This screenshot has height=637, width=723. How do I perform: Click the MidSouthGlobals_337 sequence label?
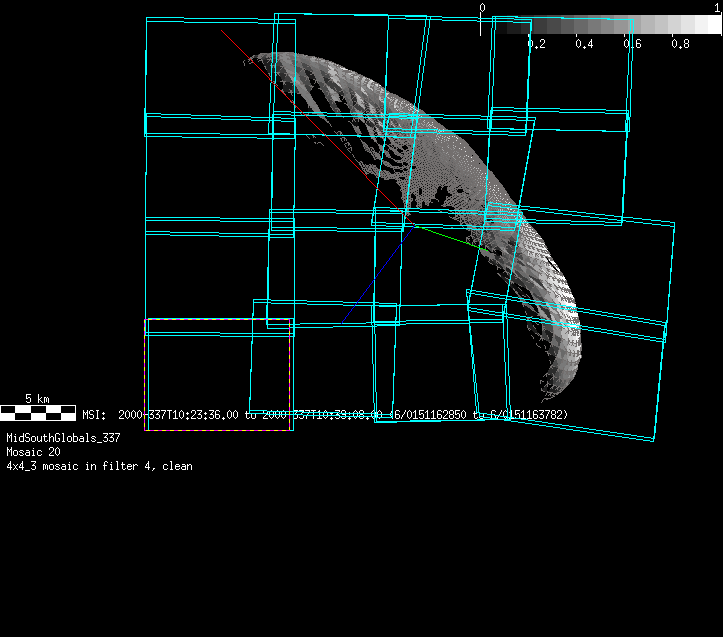click(63, 438)
